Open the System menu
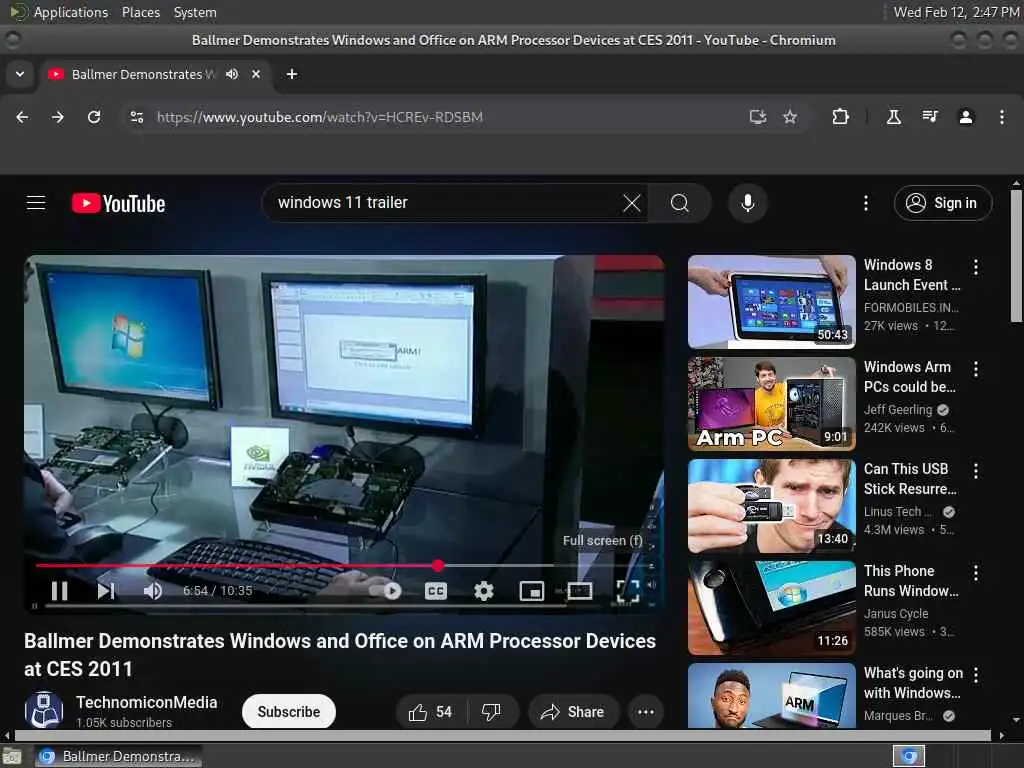Image resolution: width=1024 pixels, height=768 pixels. point(195,12)
